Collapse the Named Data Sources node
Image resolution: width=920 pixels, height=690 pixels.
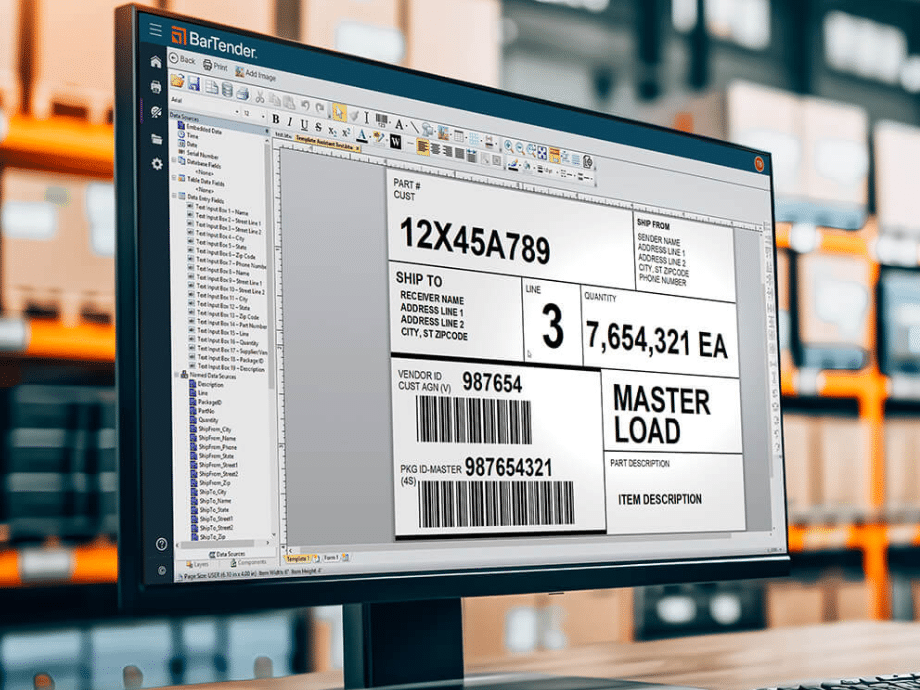[176, 375]
